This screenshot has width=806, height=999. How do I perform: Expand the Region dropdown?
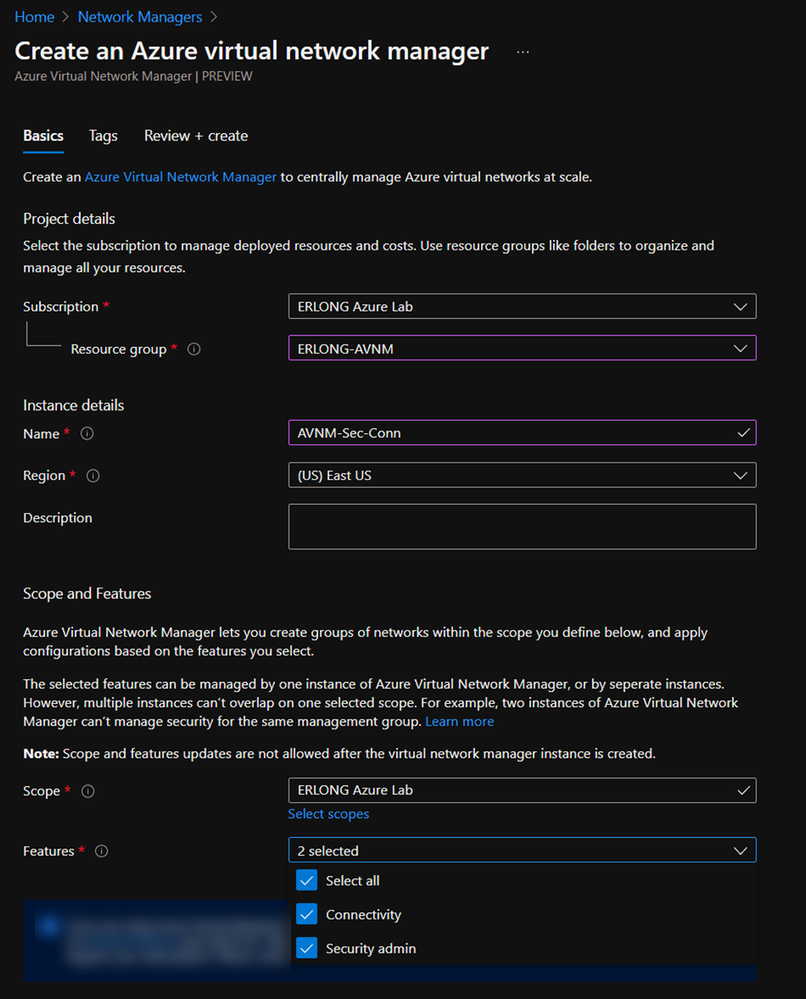(522, 475)
